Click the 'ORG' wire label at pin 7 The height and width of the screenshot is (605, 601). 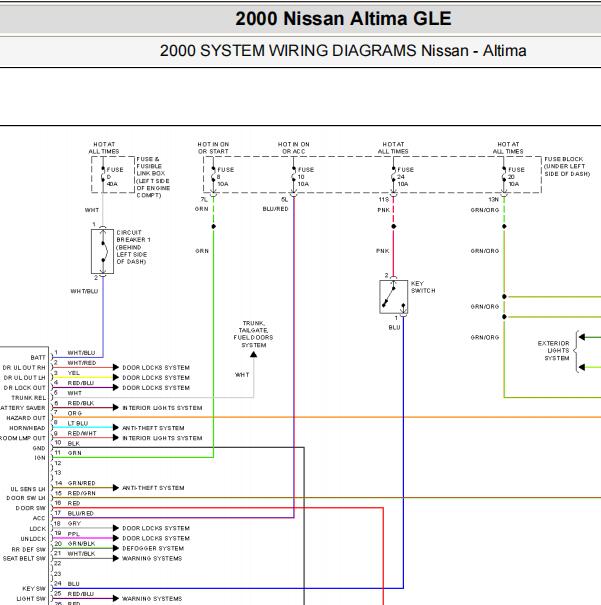click(74, 413)
